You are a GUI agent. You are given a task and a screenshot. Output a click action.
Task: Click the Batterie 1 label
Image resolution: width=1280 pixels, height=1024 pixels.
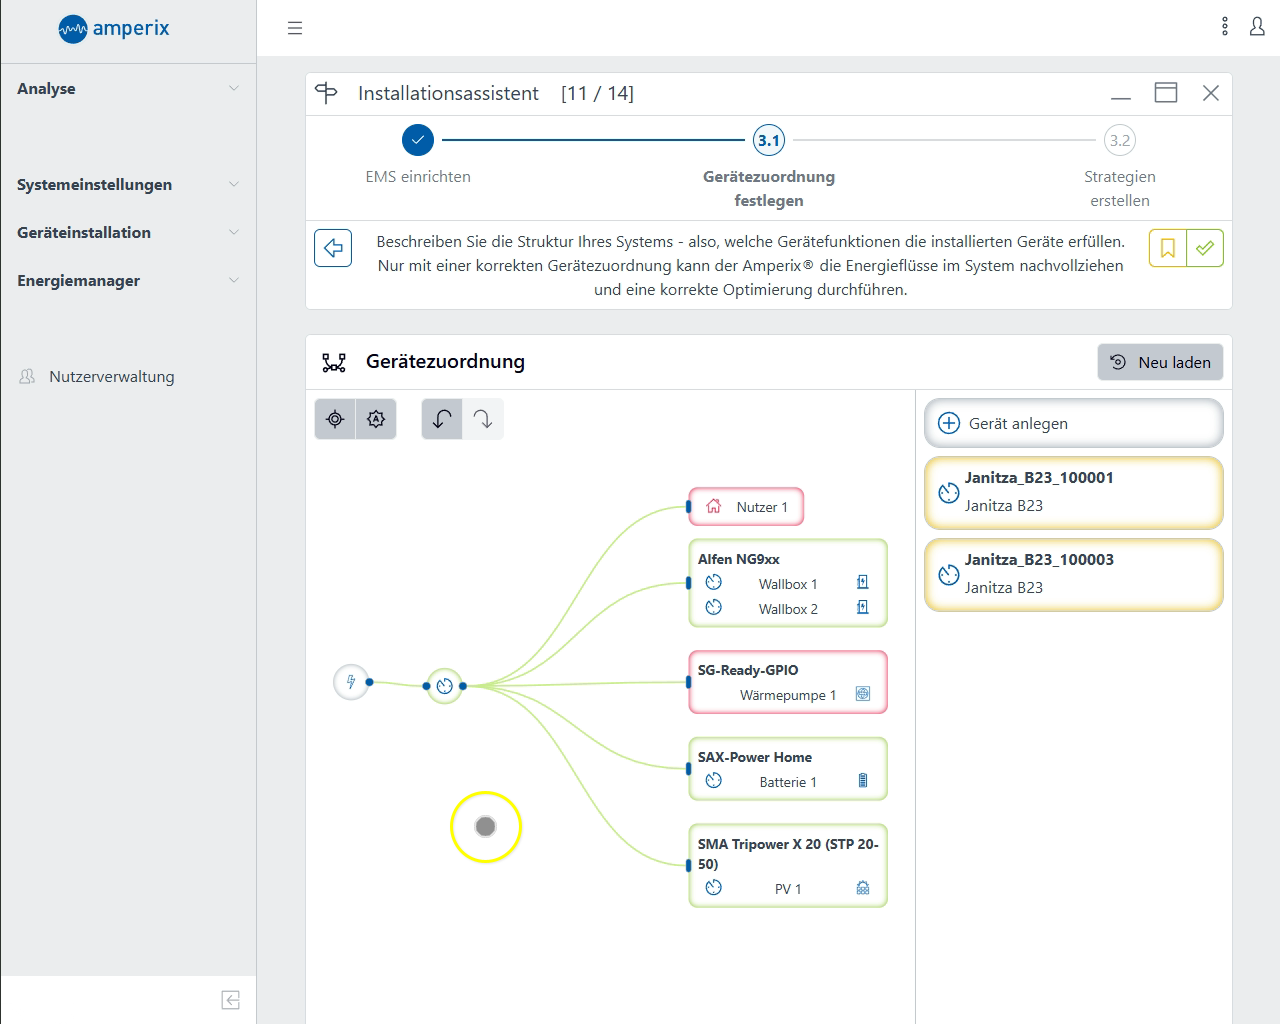click(788, 782)
